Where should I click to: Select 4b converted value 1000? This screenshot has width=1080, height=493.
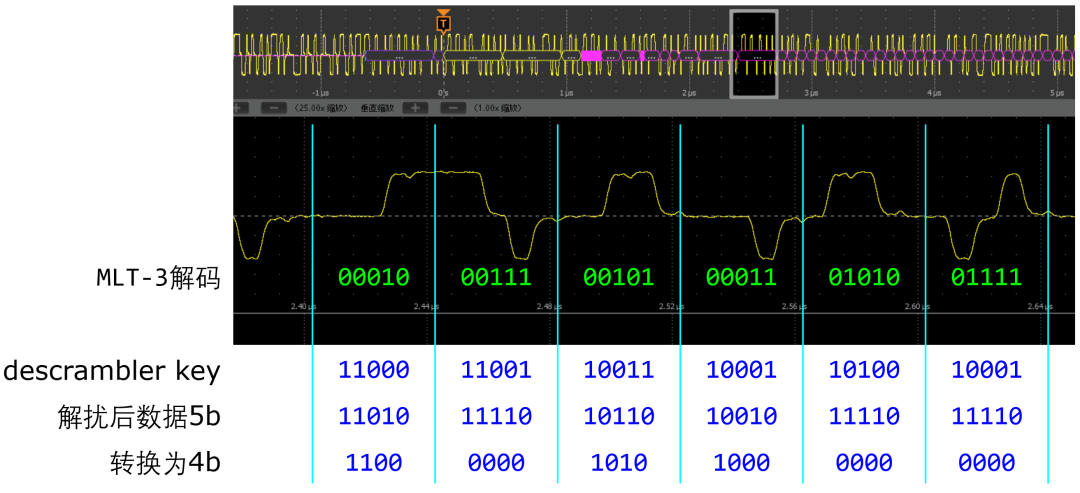(741, 462)
